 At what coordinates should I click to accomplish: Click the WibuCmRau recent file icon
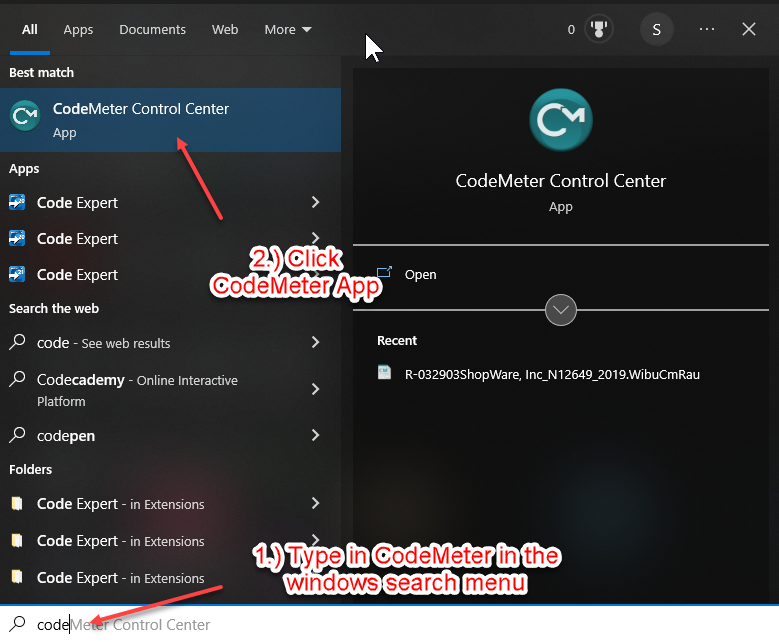(384, 373)
